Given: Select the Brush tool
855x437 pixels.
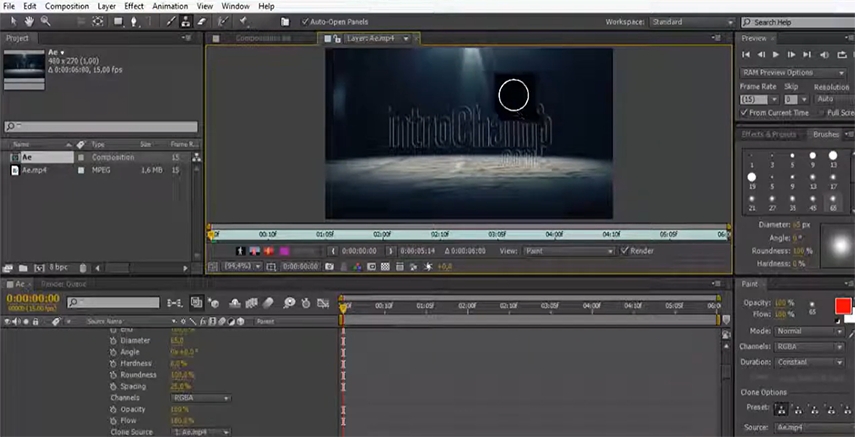Looking at the screenshot, I should 171,22.
